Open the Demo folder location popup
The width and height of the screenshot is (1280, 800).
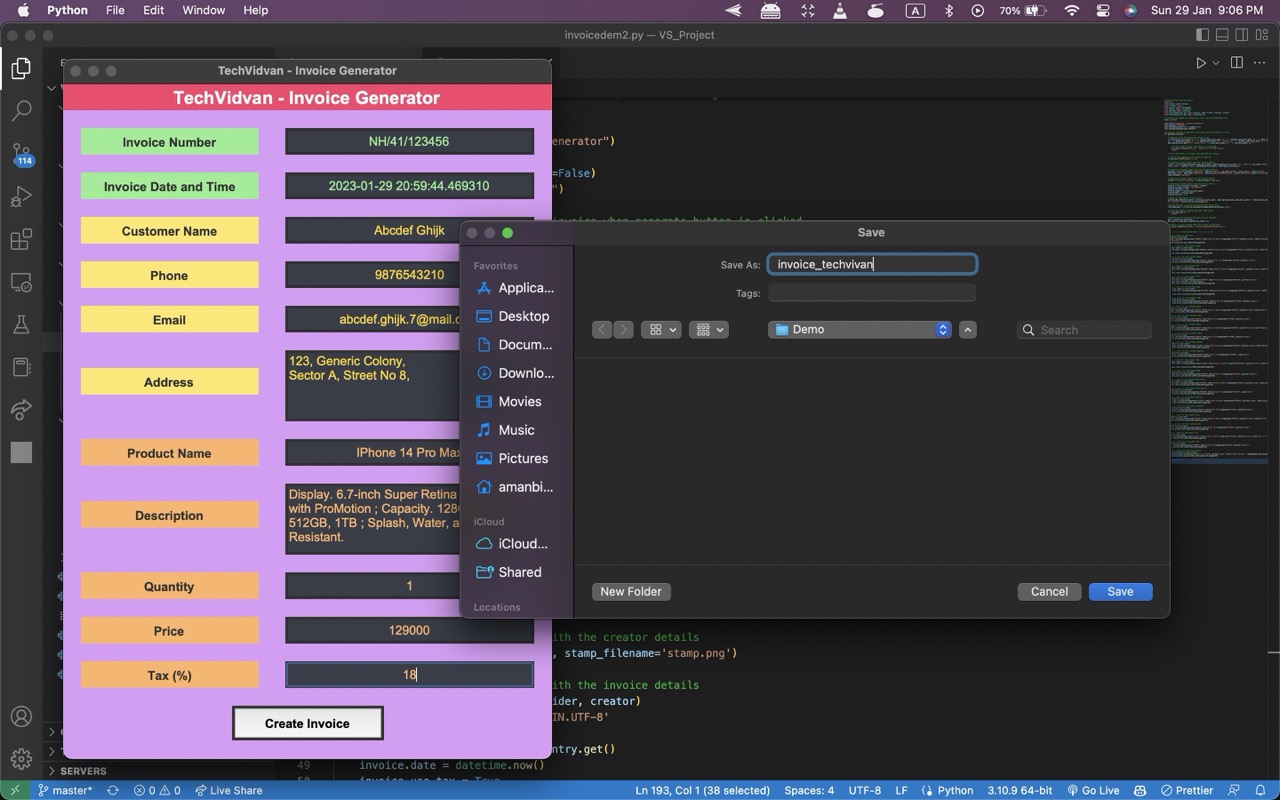coord(860,330)
